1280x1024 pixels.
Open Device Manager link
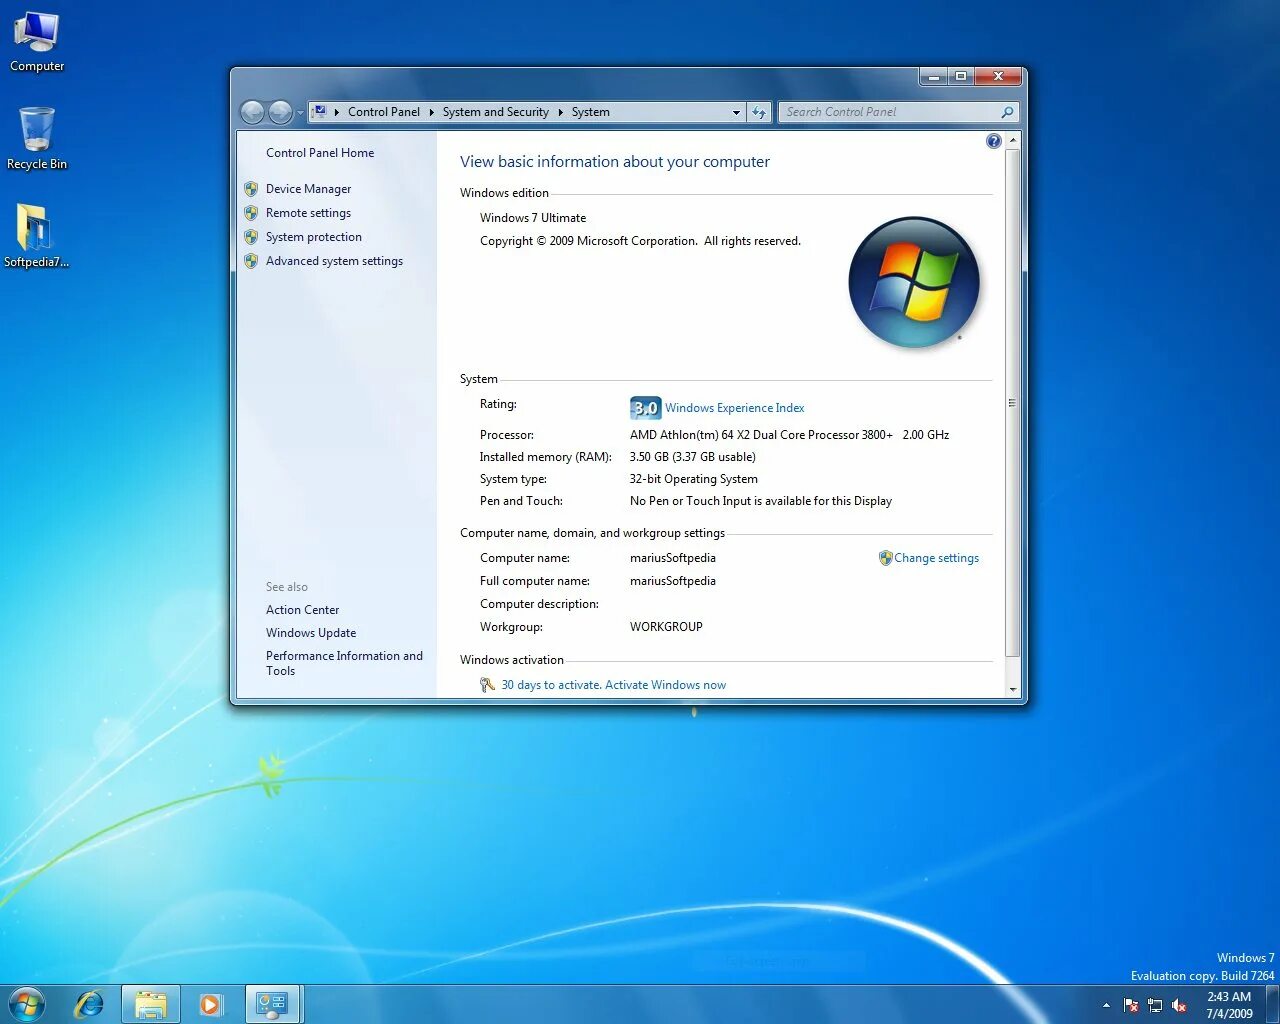tap(308, 189)
